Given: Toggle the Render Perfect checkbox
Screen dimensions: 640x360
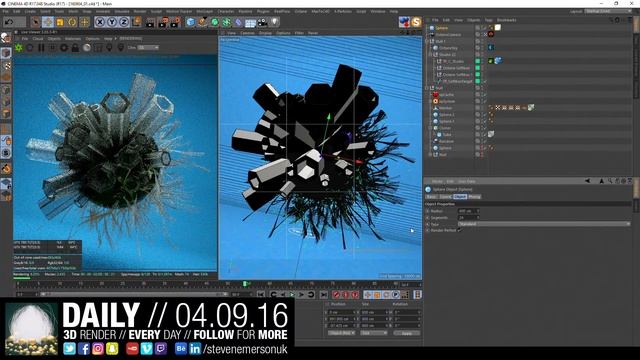Looking at the screenshot, I should 460,231.
